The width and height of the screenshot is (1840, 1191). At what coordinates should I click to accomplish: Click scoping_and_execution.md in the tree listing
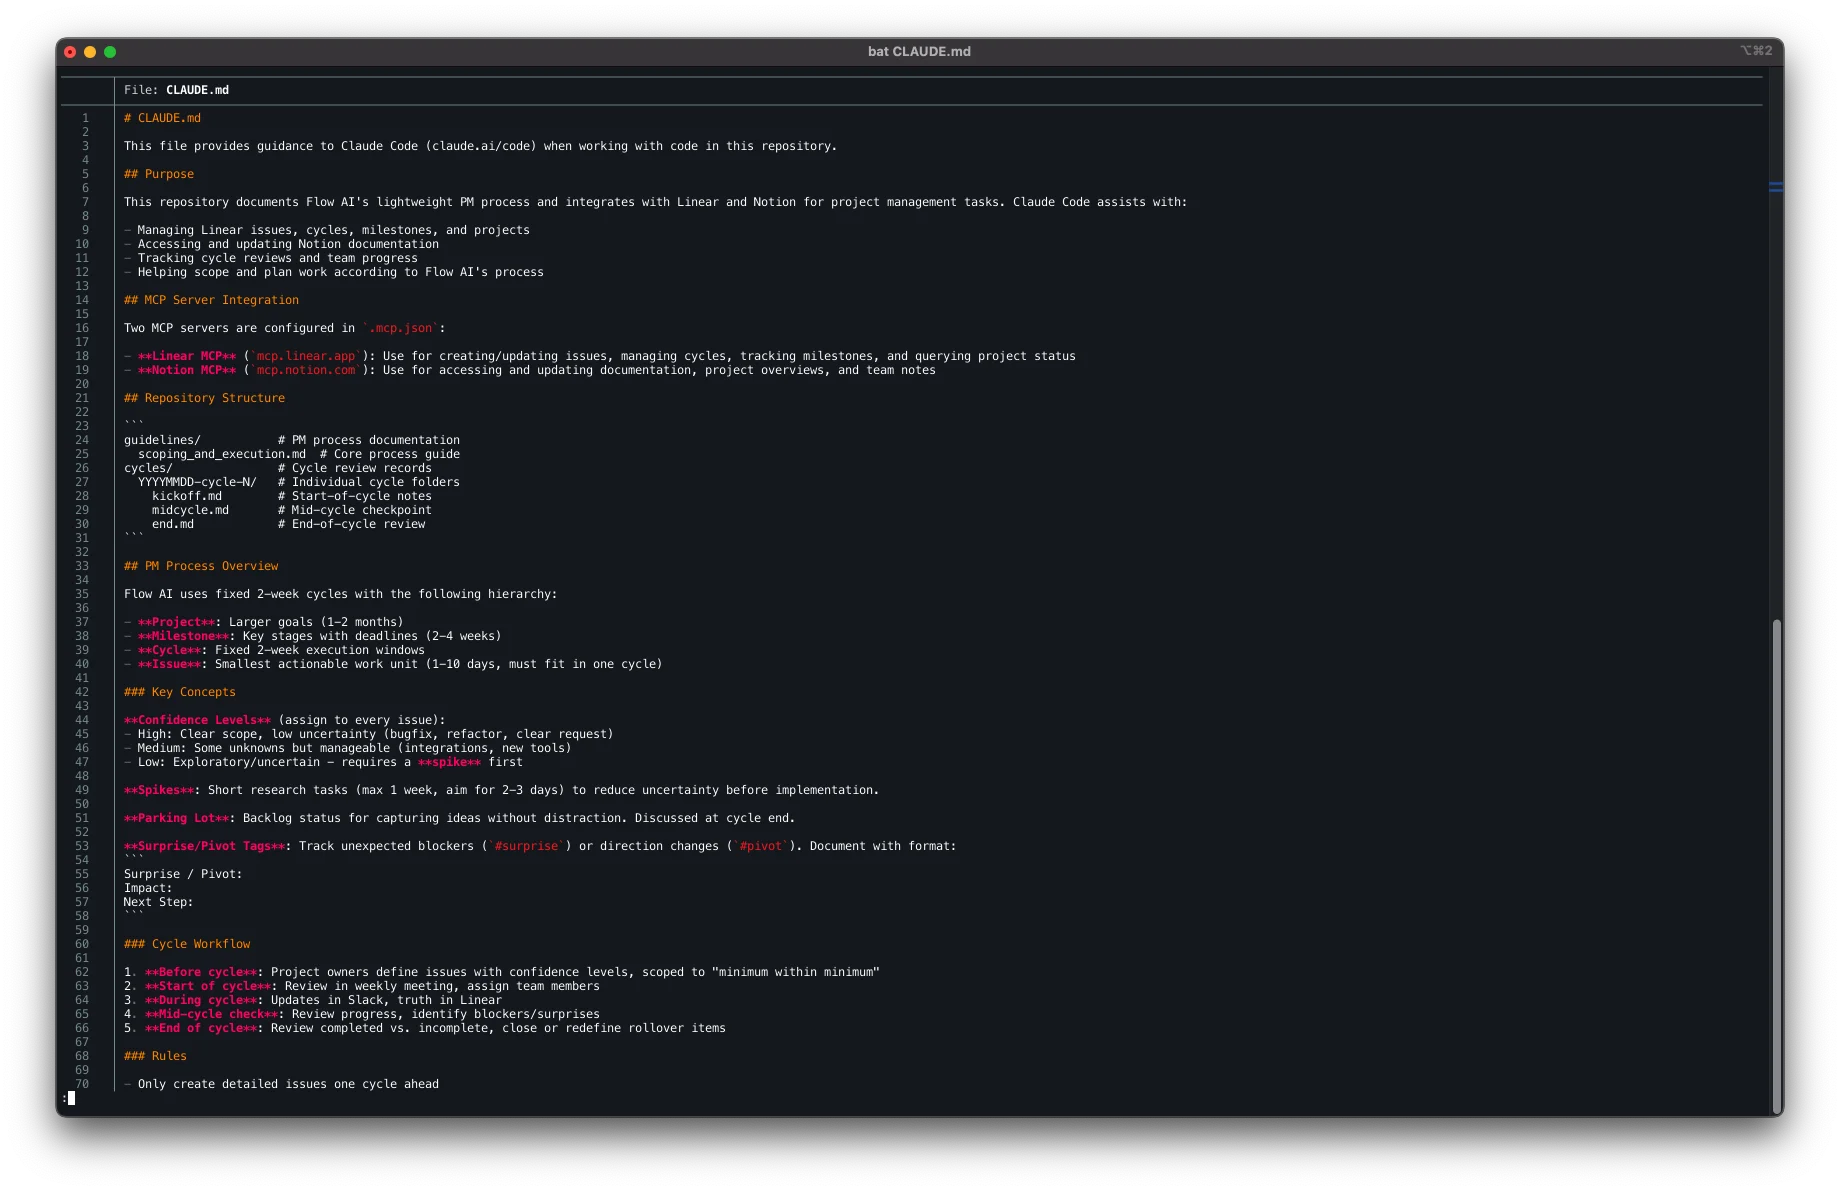[x=221, y=454]
